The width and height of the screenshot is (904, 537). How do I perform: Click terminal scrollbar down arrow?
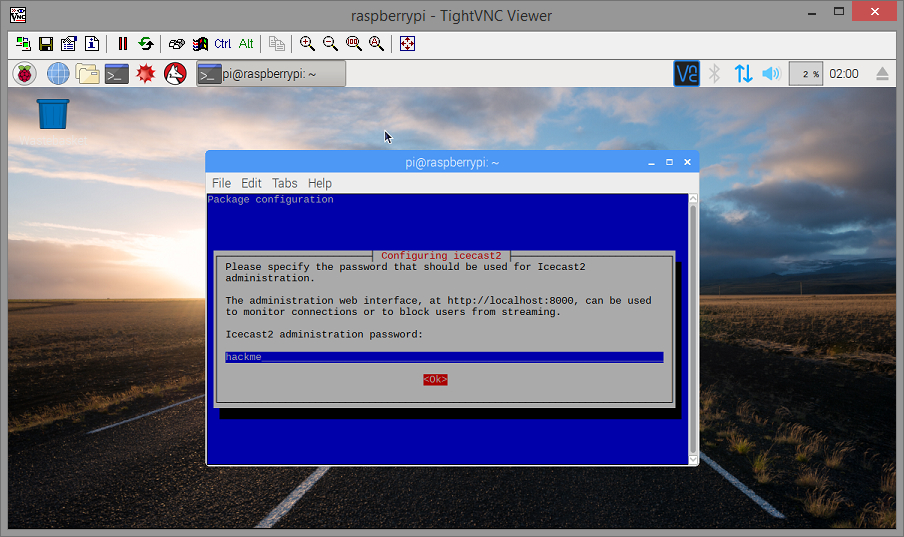(x=693, y=460)
